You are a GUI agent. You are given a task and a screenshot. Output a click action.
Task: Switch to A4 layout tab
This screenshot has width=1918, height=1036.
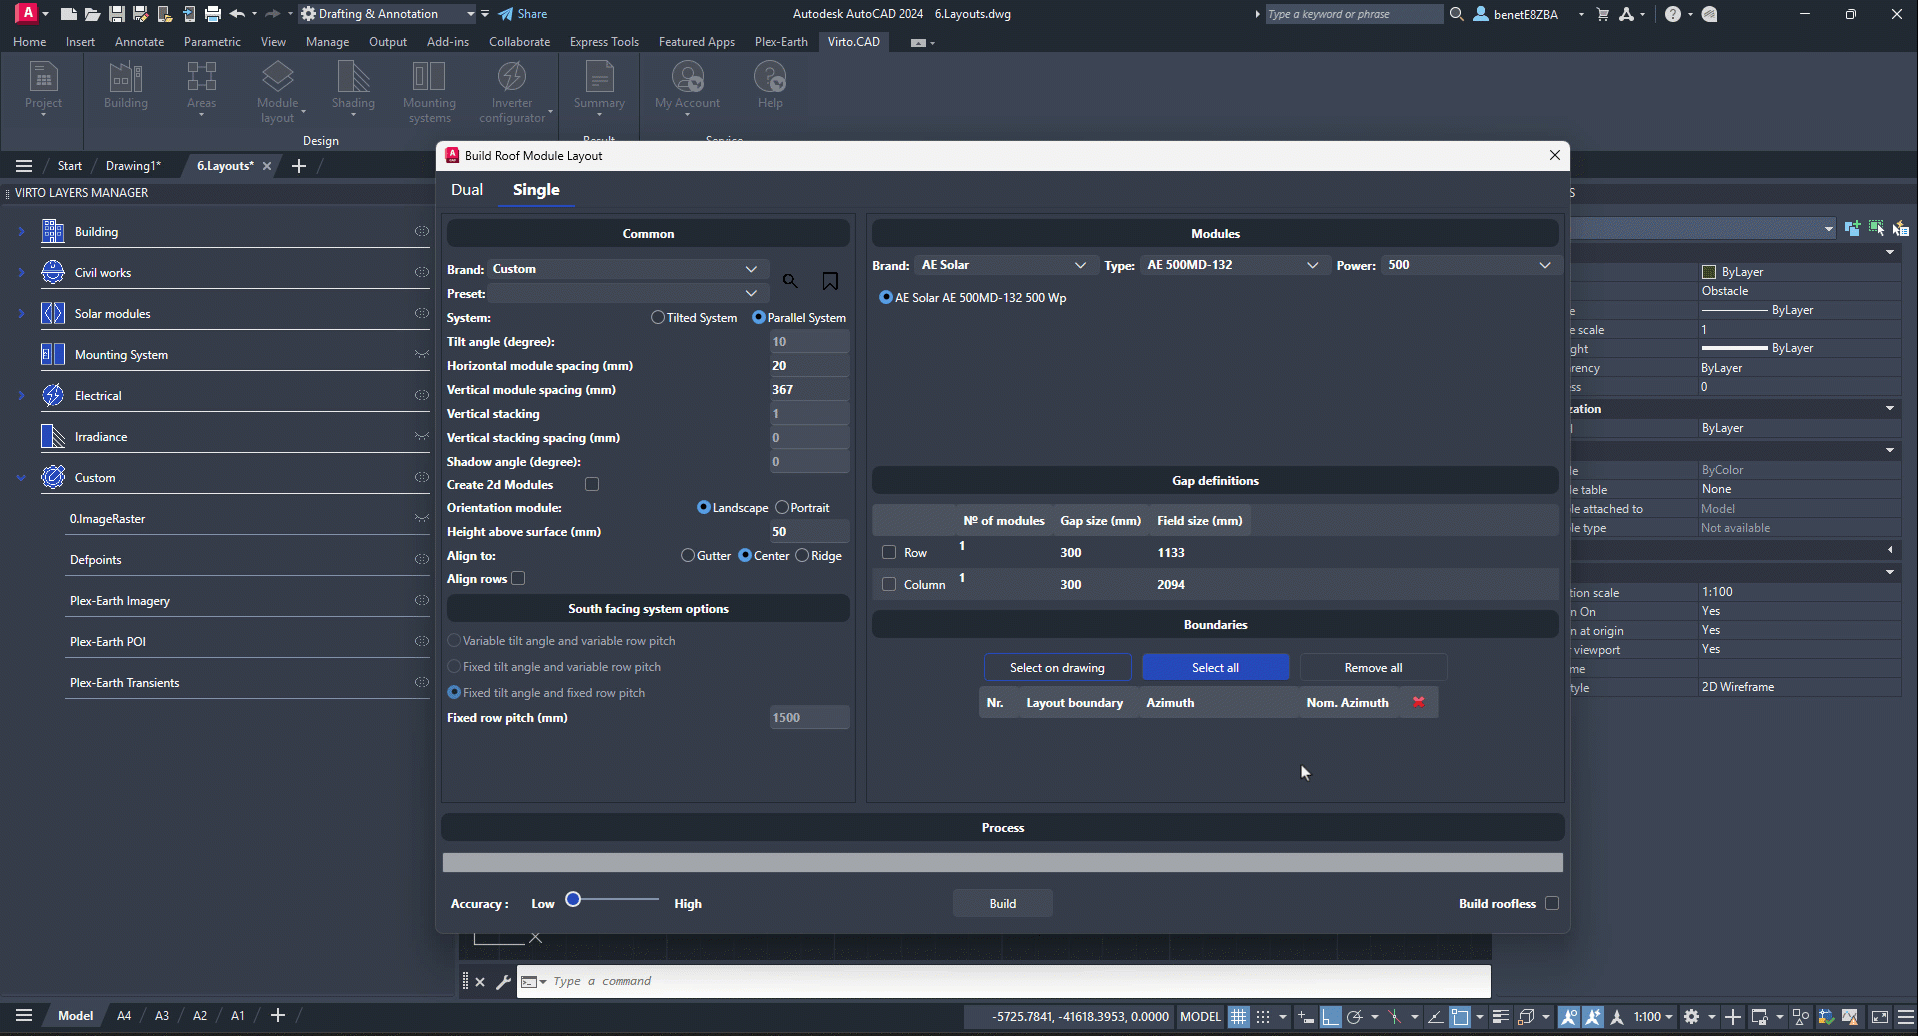coord(124,1016)
